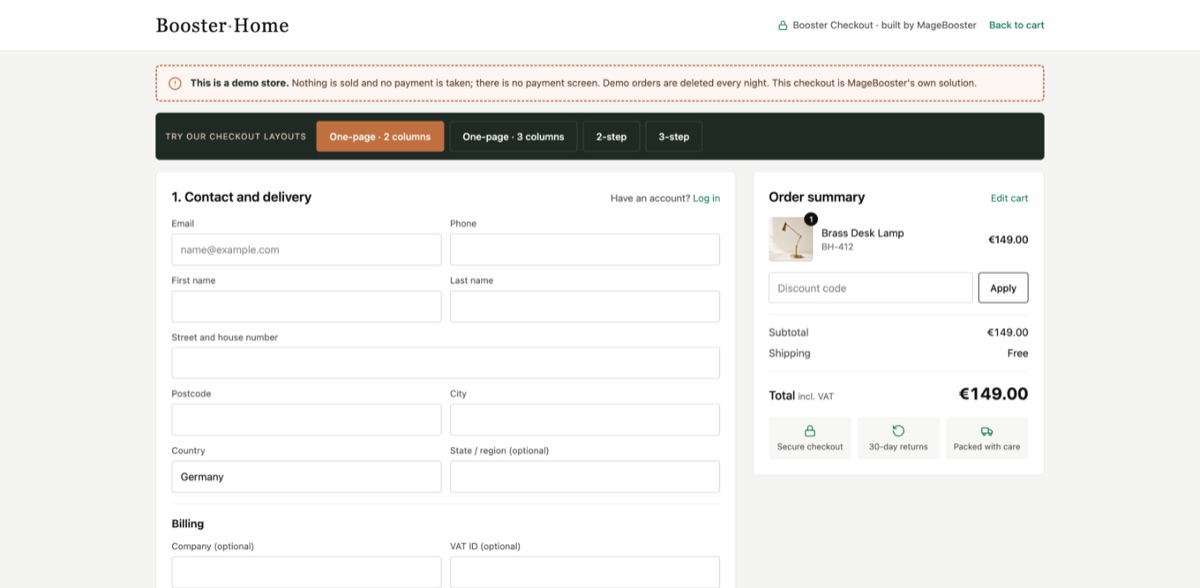Apply the discount code
The image size is (1200, 588).
[1003, 288]
